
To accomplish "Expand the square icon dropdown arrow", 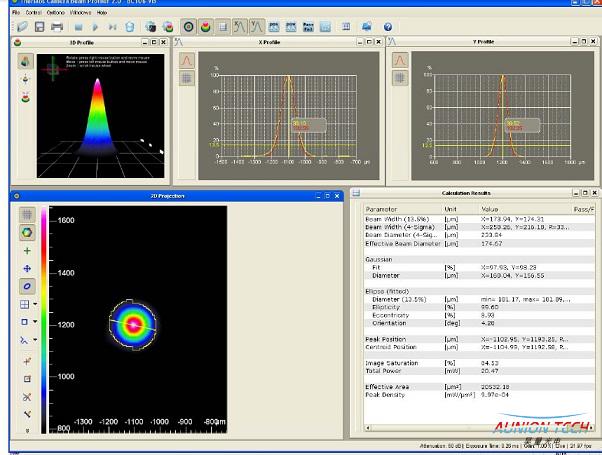I will coord(35,321).
